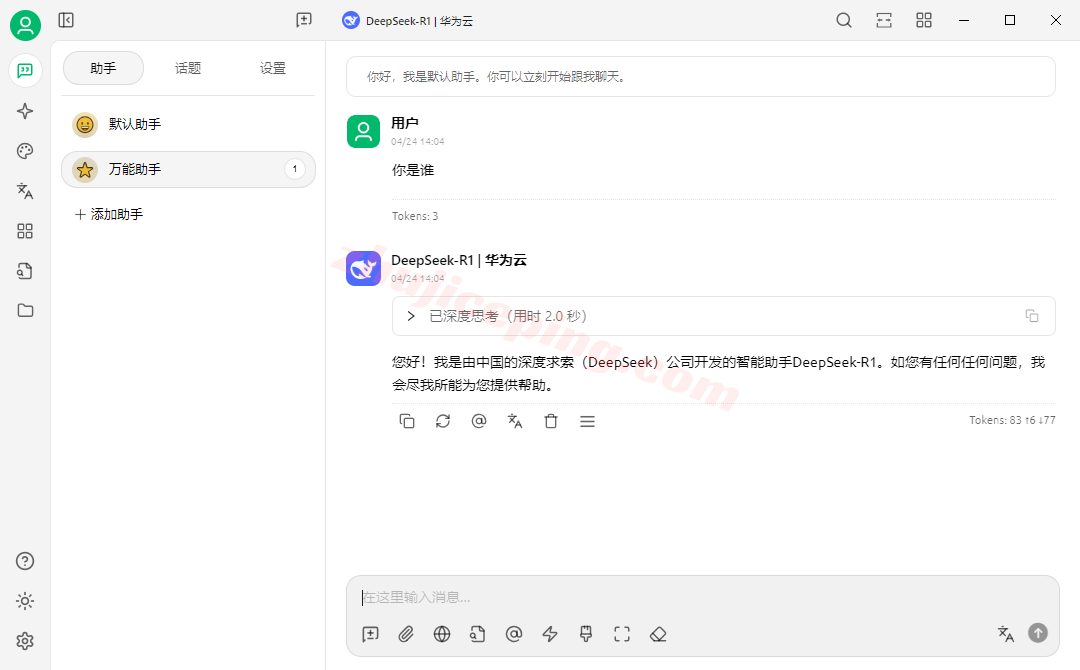Open the user avatar profile

pos(25,25)
